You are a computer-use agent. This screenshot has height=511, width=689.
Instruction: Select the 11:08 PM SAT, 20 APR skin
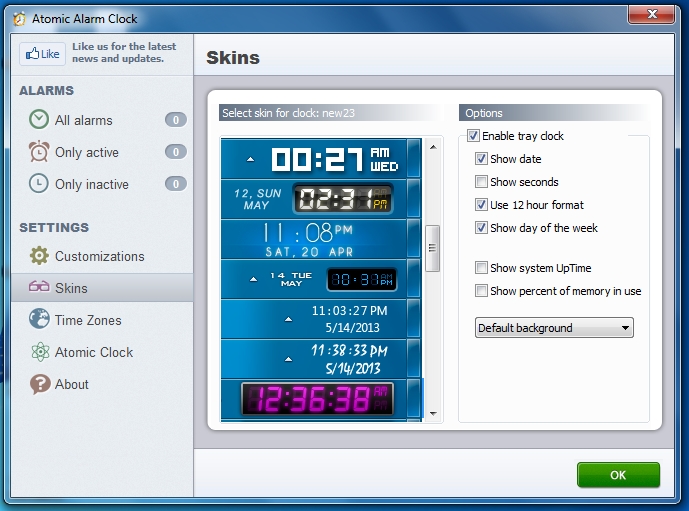point(321,239)
